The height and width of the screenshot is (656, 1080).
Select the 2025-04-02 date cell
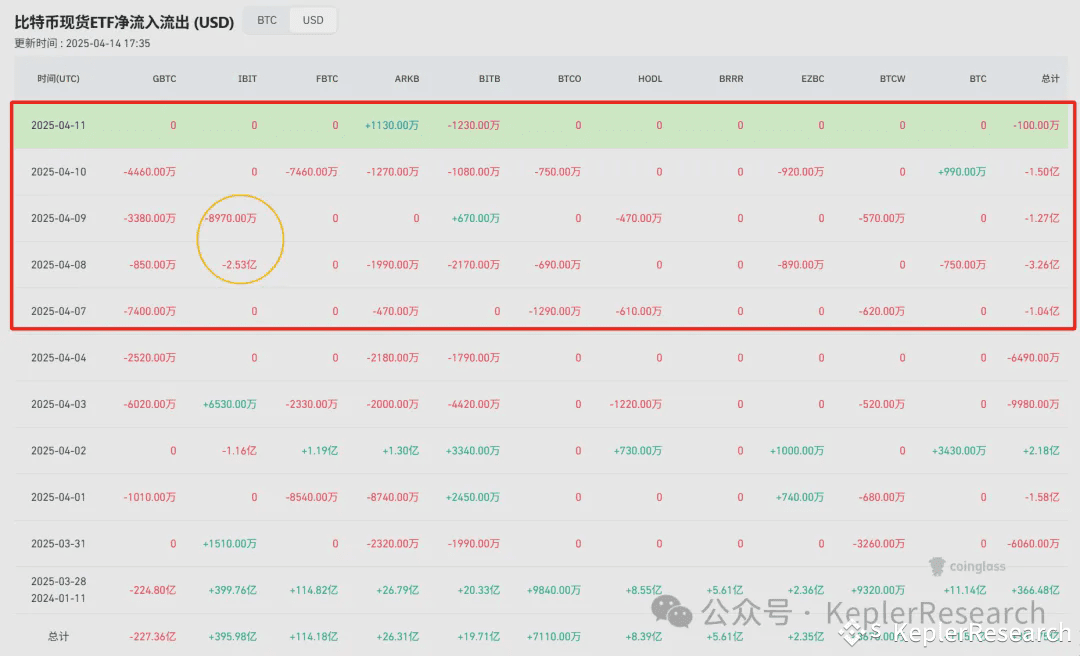pyautogui.click(x=59, y=451)
